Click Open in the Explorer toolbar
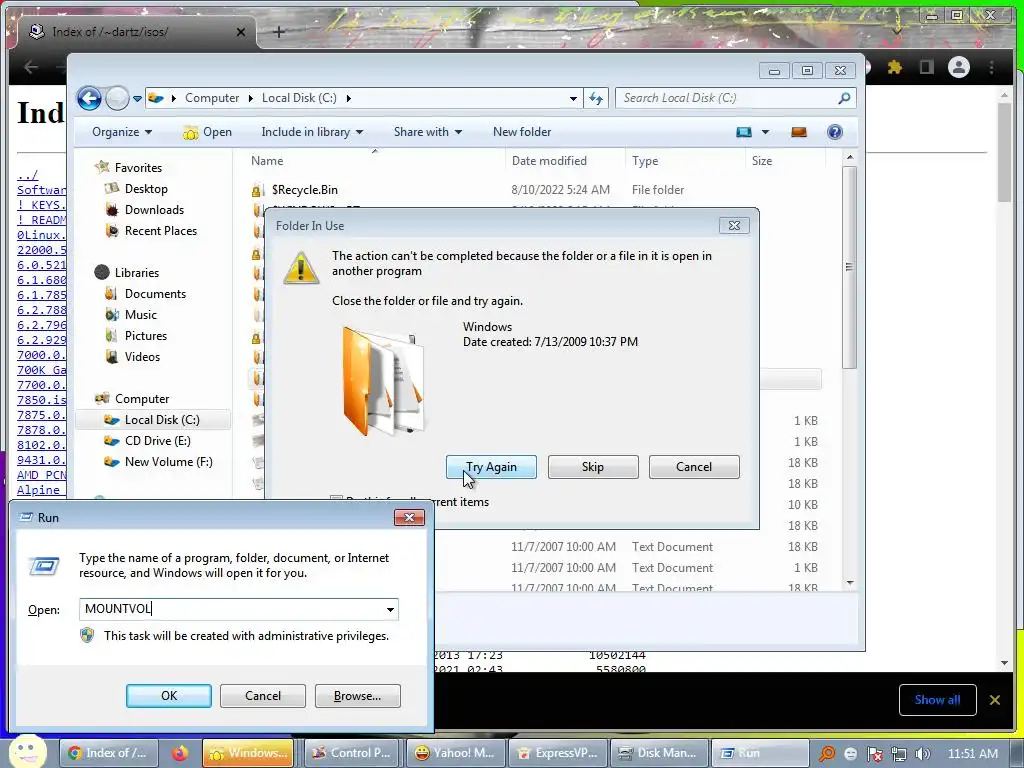 (208, 132)
